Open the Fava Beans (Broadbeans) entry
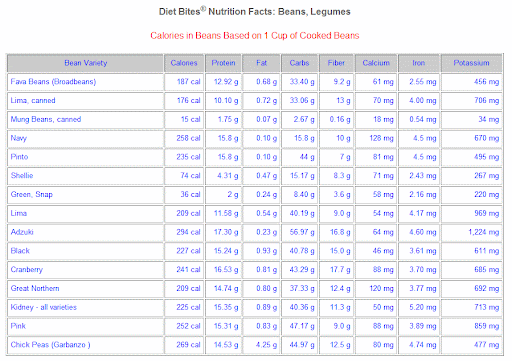This screenshot has height=361, width=512. click(53, 82)
